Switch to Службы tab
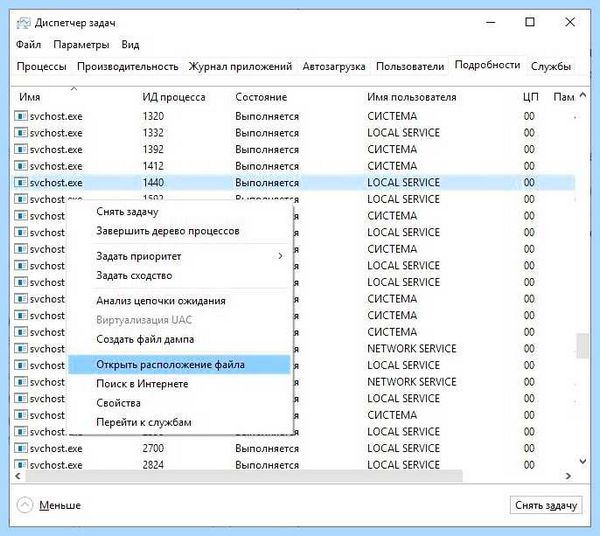Viewport: 600px width, 536px height. pyautogui.click(x=551, y=67)
